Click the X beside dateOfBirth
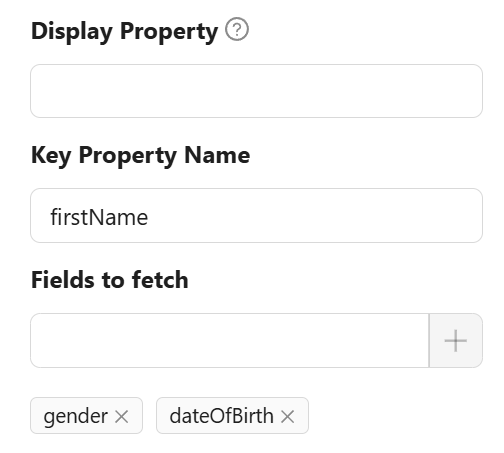504x453 pixels. click(x=287, y=416)
